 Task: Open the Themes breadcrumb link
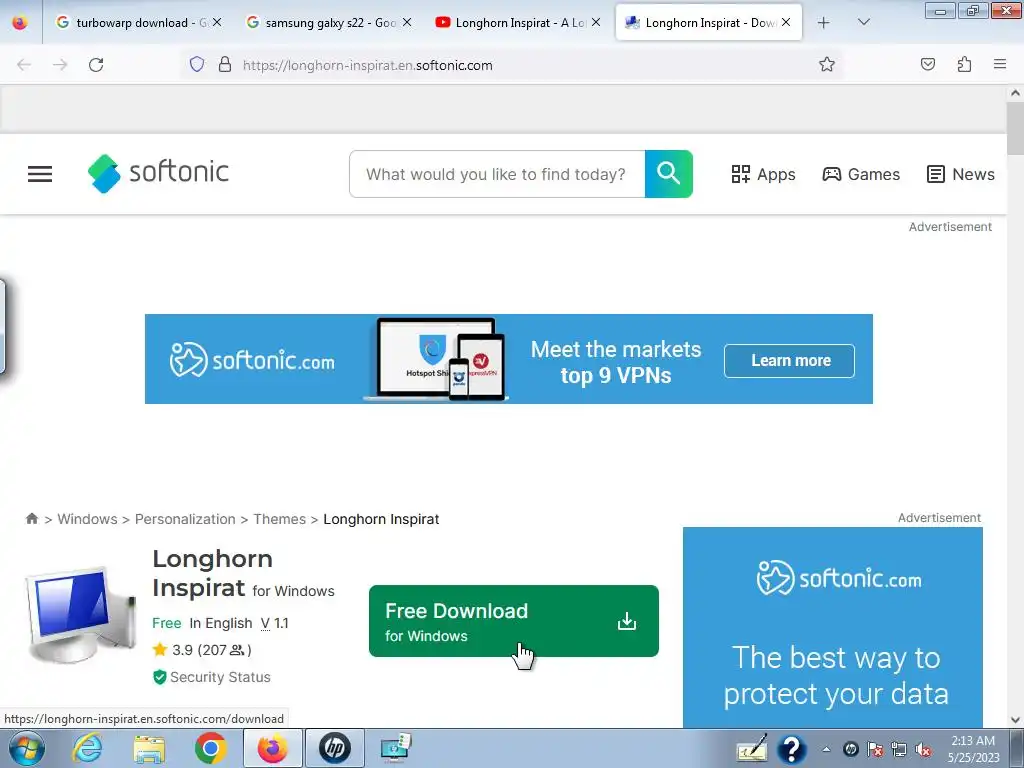280,519
